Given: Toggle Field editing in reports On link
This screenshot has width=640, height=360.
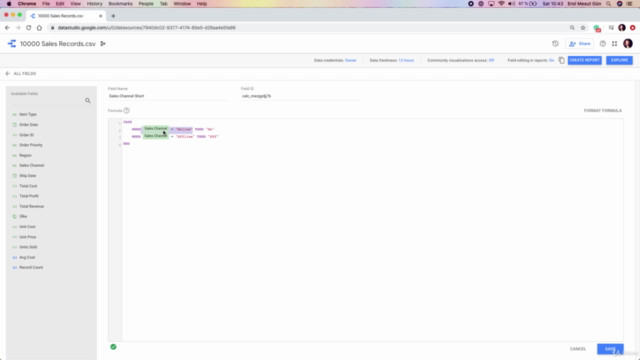Looking at the screenshot, I should click(551, 60).
